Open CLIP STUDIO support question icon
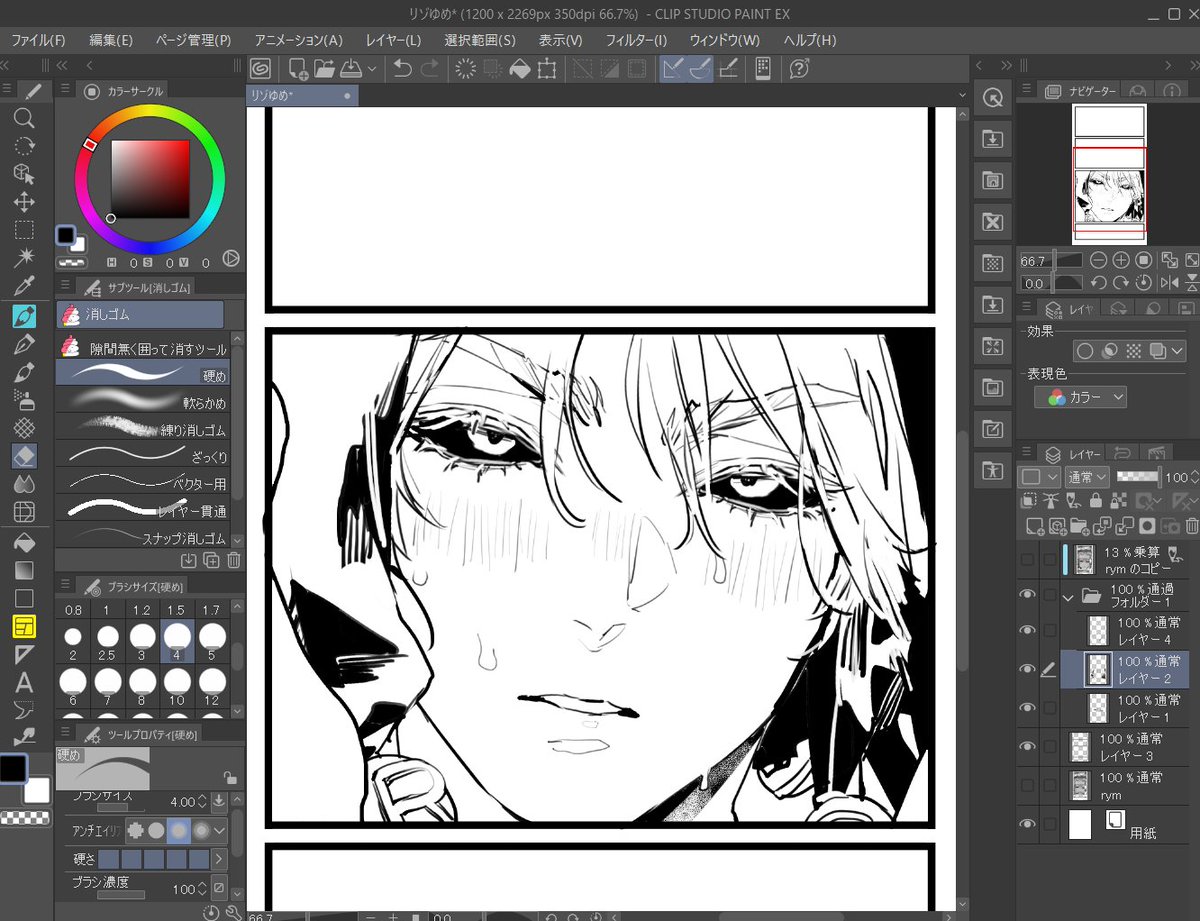Screen dimensions: 1200x921 pyautogui.click(x=798, y=68)
